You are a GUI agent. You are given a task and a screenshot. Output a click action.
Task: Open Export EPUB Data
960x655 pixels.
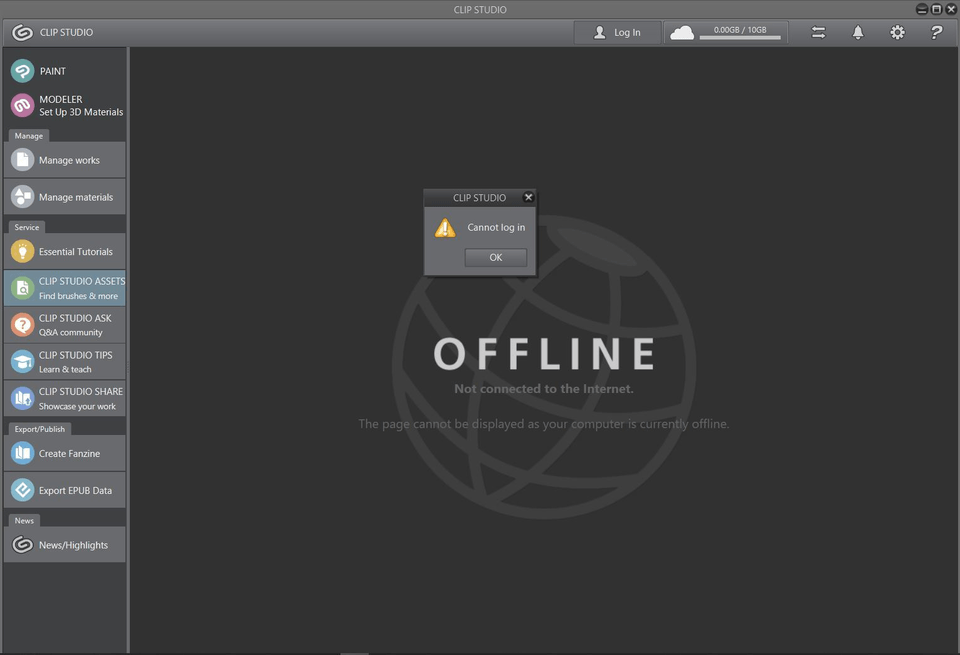65,490
